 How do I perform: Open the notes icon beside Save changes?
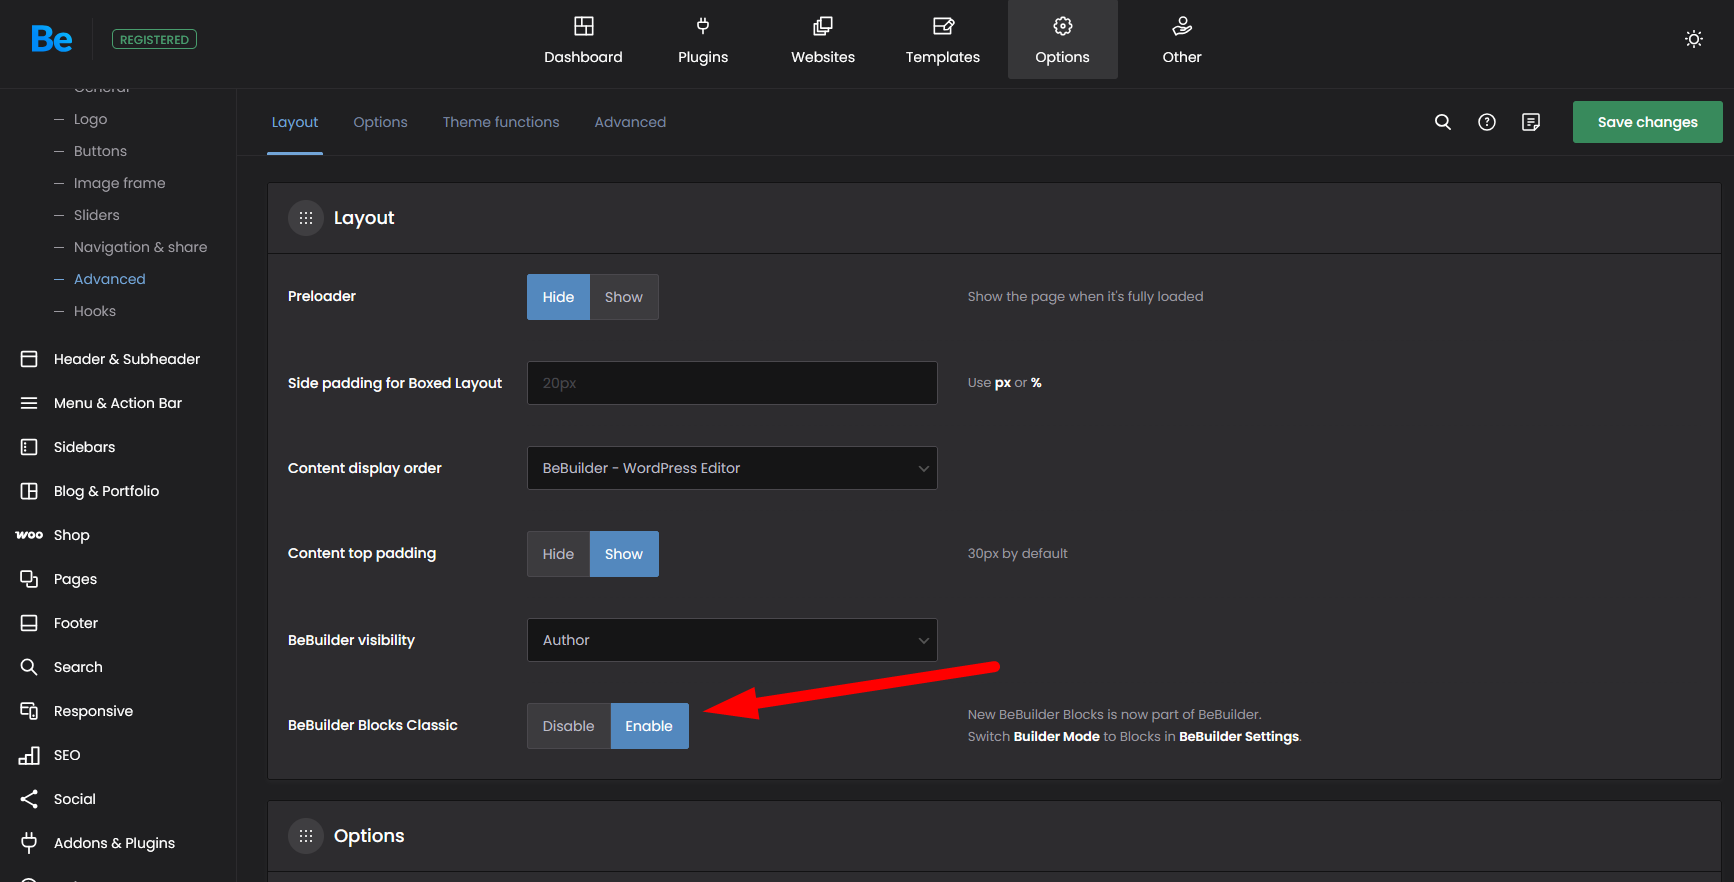[x=1530, y=122]
